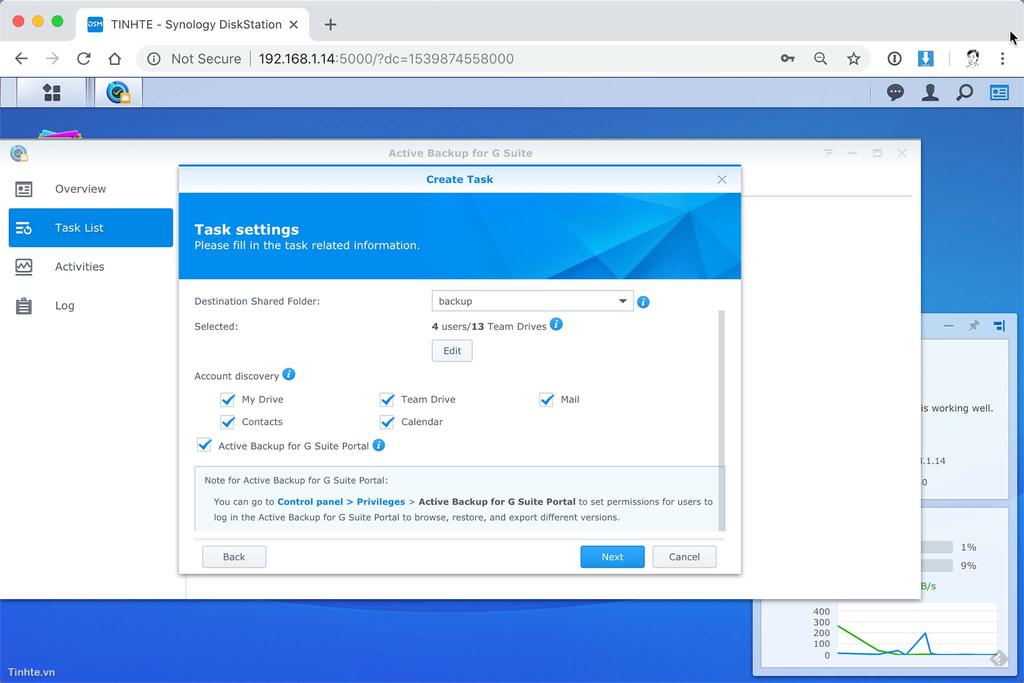Open the Chrome three-dot menu

pyautogui.click(x=1002, y=59)
